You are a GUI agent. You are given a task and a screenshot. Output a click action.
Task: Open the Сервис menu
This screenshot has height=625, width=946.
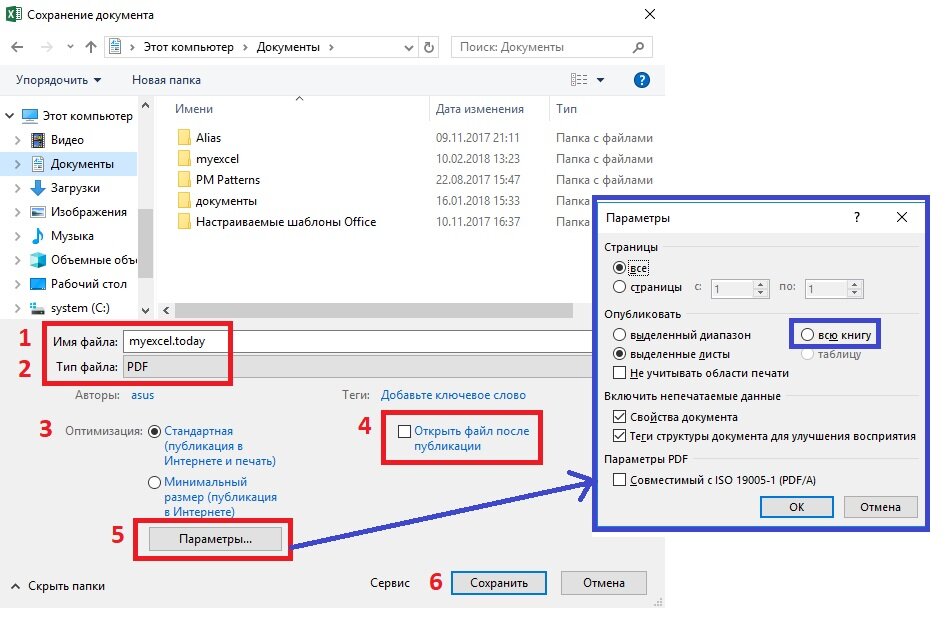coord(390,583)
